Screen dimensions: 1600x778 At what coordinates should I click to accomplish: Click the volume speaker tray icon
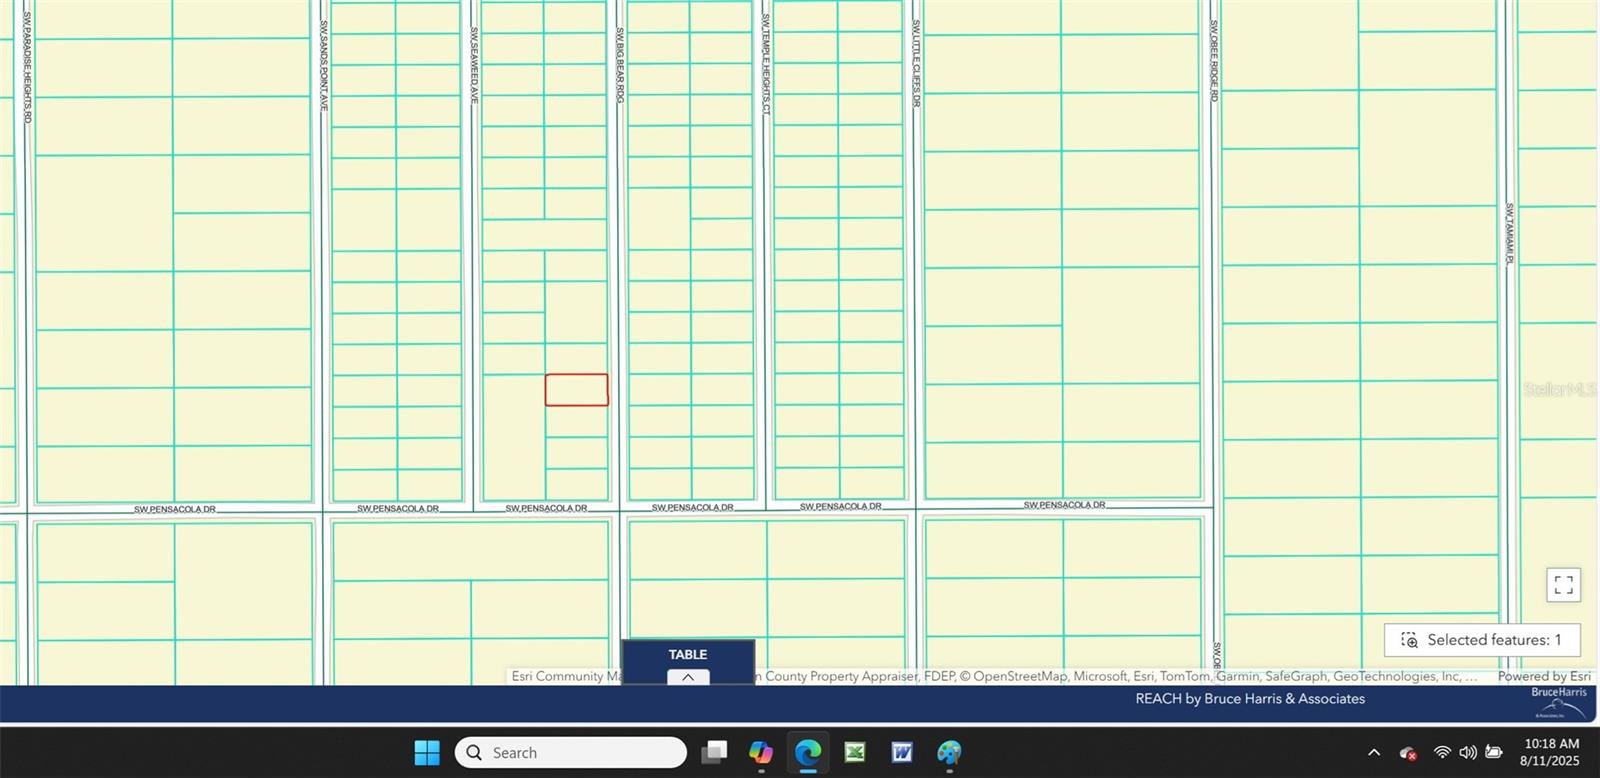click(x=1468, y=753)
